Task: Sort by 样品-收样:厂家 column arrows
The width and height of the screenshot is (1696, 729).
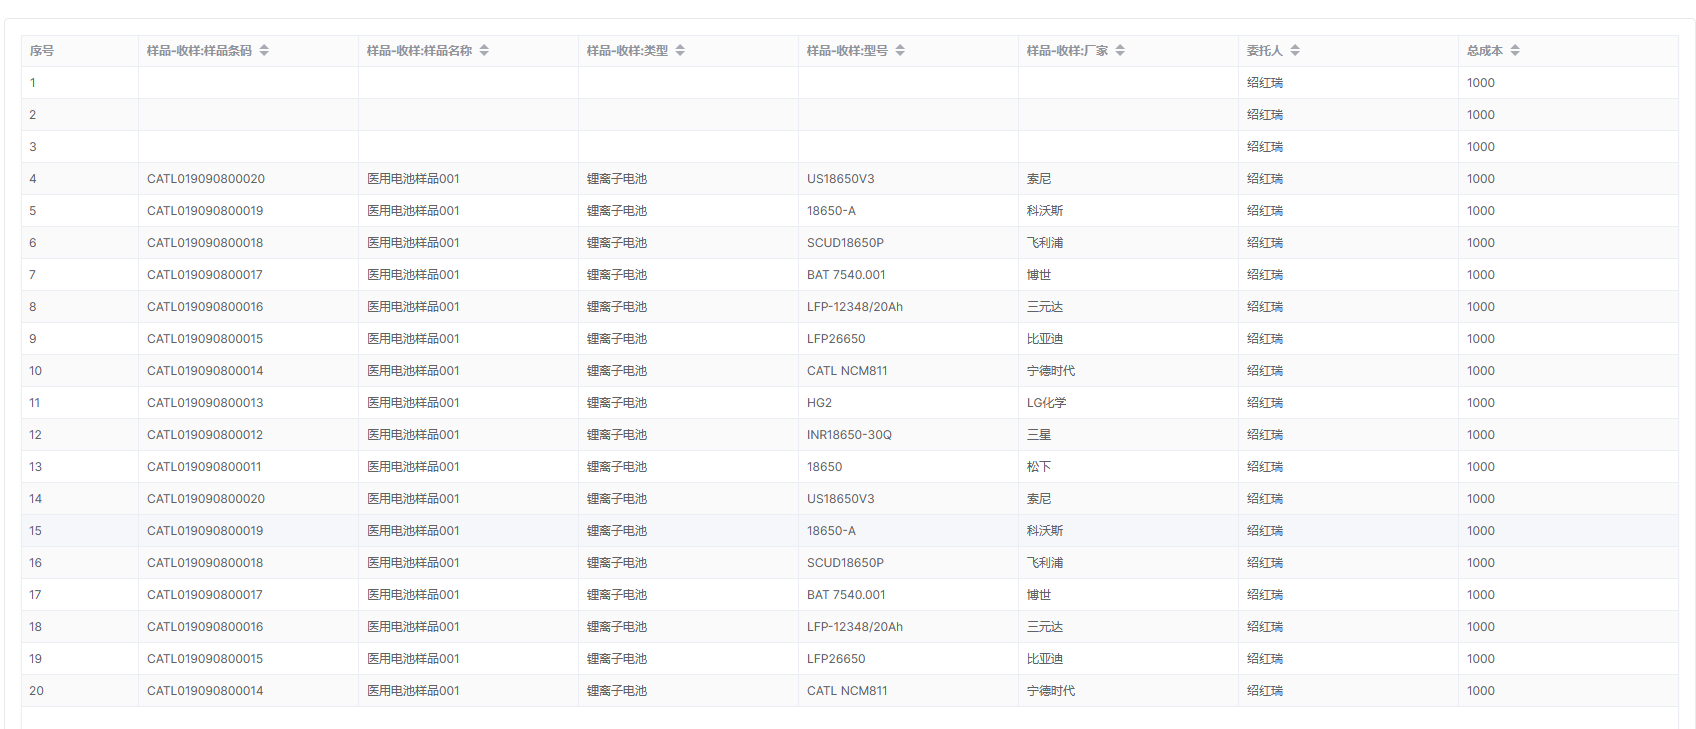Action: tap(1120, 50)
